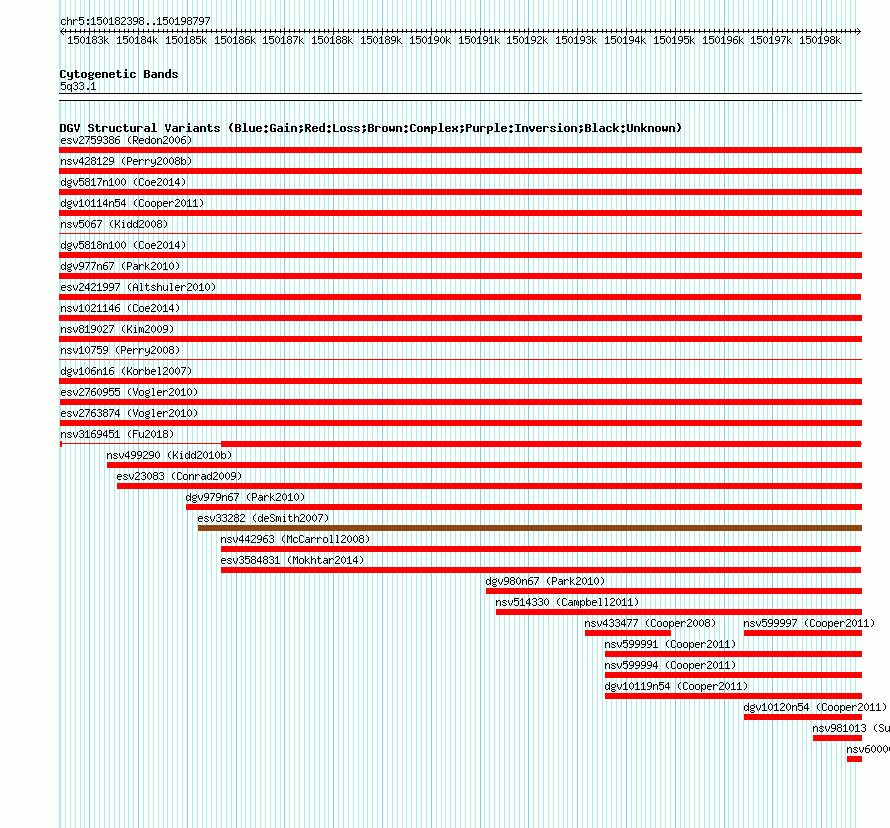890x828 pixels.
Task: Open the dgv977n67 (Park2010) variant
Action: 120,266
